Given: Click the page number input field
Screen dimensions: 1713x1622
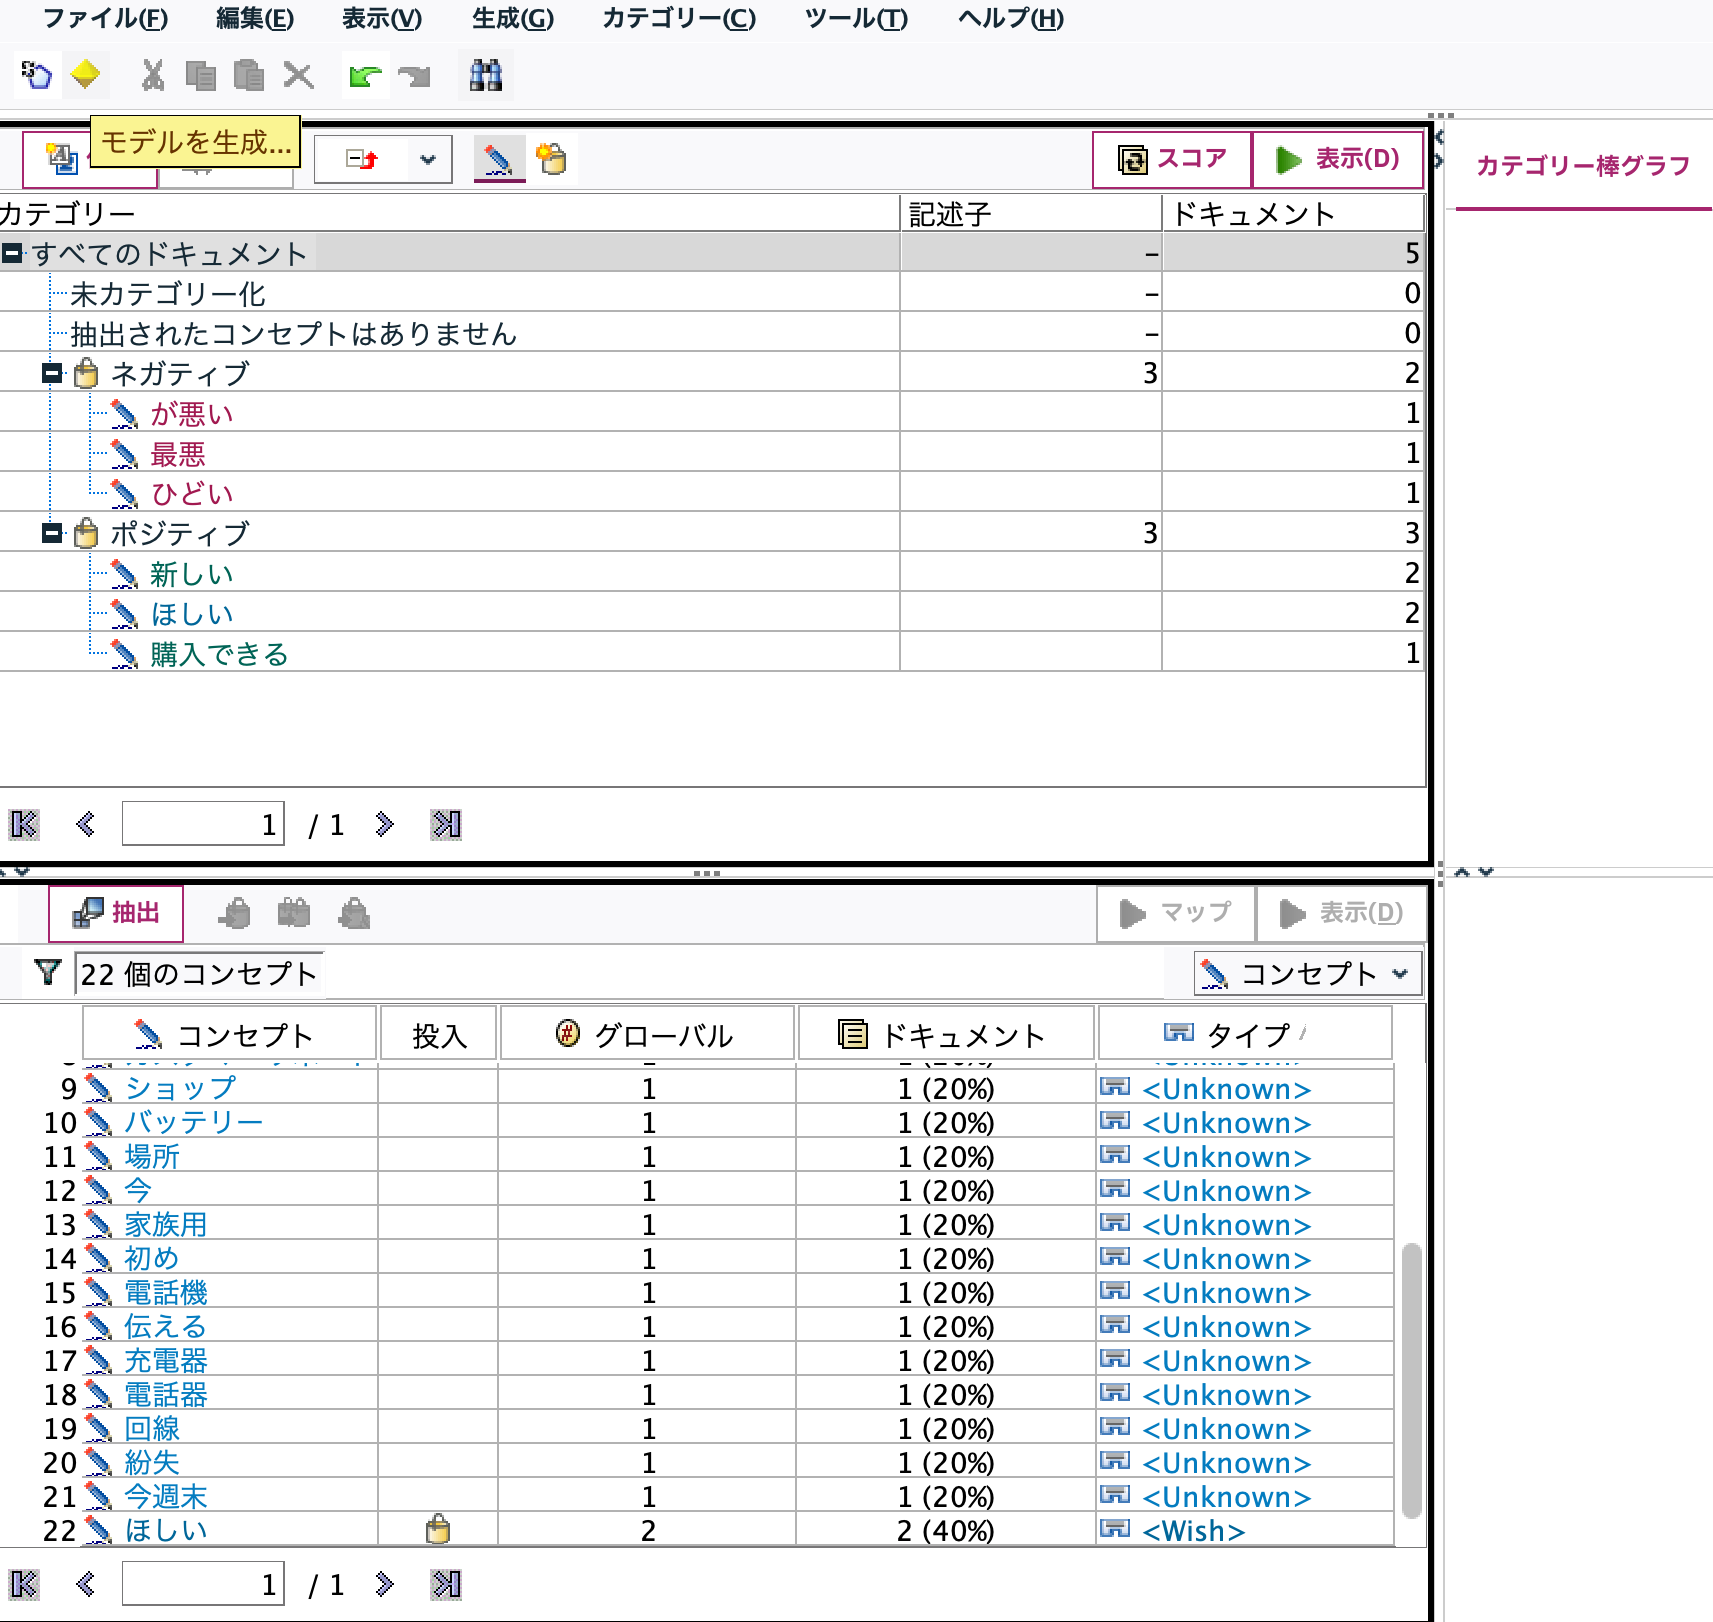Looking at the screenshot, I should tap(202, 824).
